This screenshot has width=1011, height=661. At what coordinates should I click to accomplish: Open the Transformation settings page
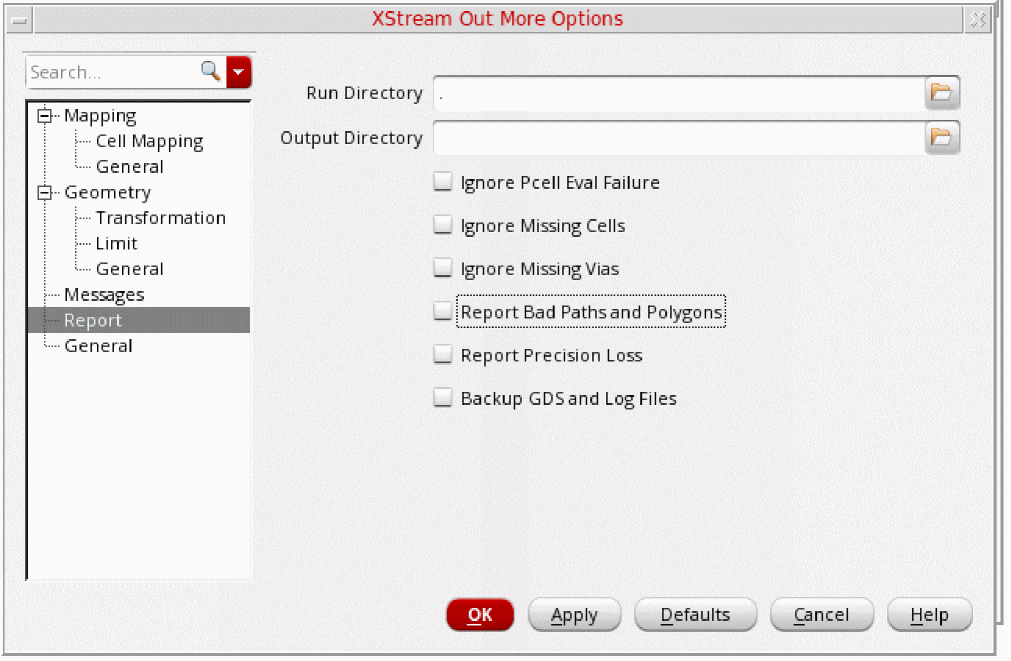pos(160,218)
